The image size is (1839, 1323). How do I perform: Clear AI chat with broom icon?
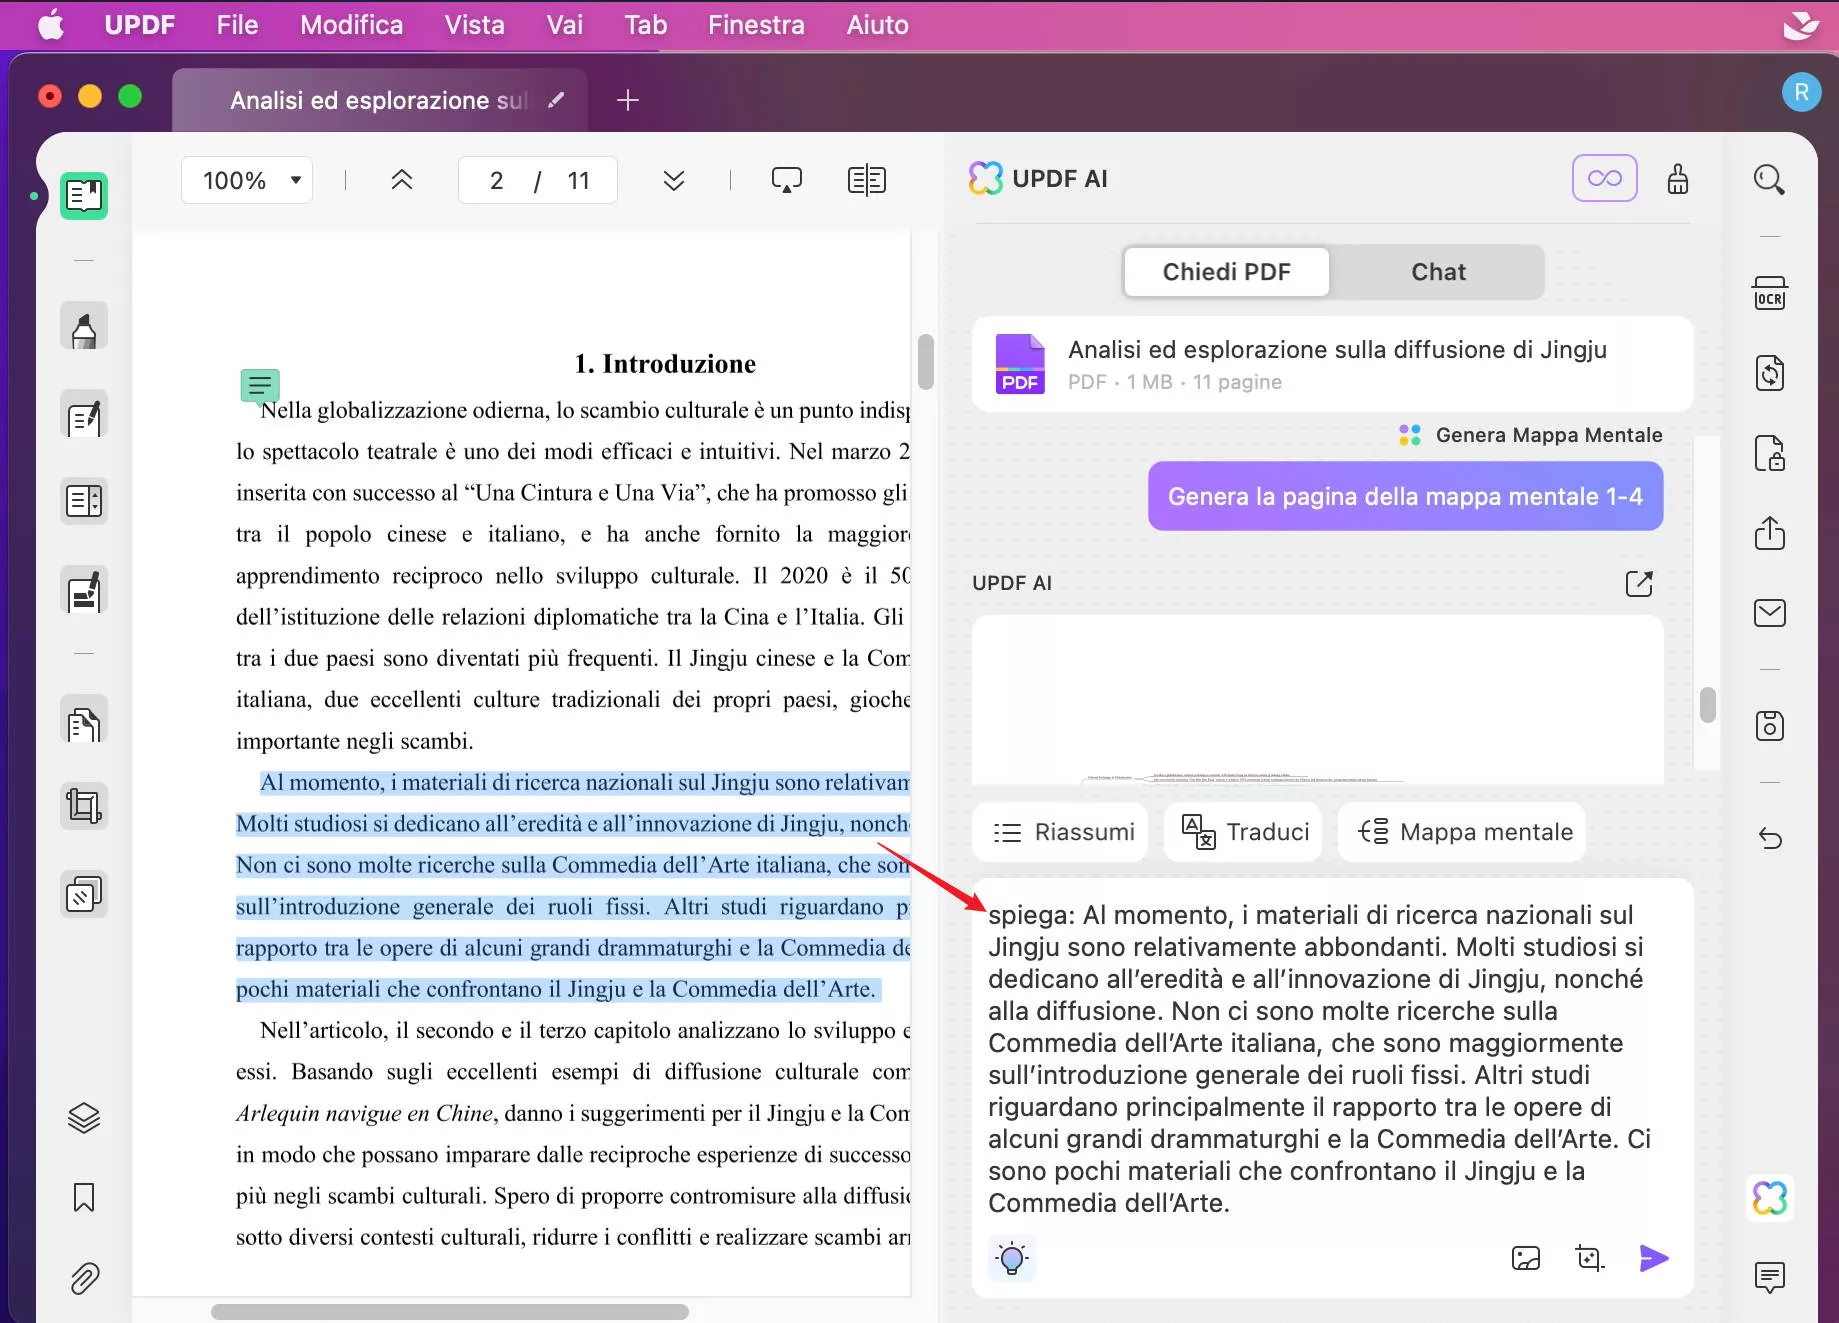[x=1677, y=179]
